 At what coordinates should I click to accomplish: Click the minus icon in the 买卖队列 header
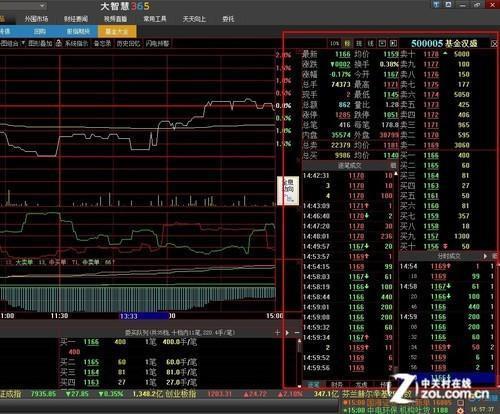point(297,333)
